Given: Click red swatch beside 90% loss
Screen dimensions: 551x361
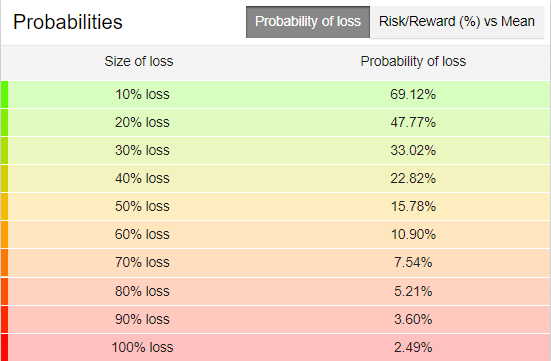Looking at the screenshot, I should point(5,320).
